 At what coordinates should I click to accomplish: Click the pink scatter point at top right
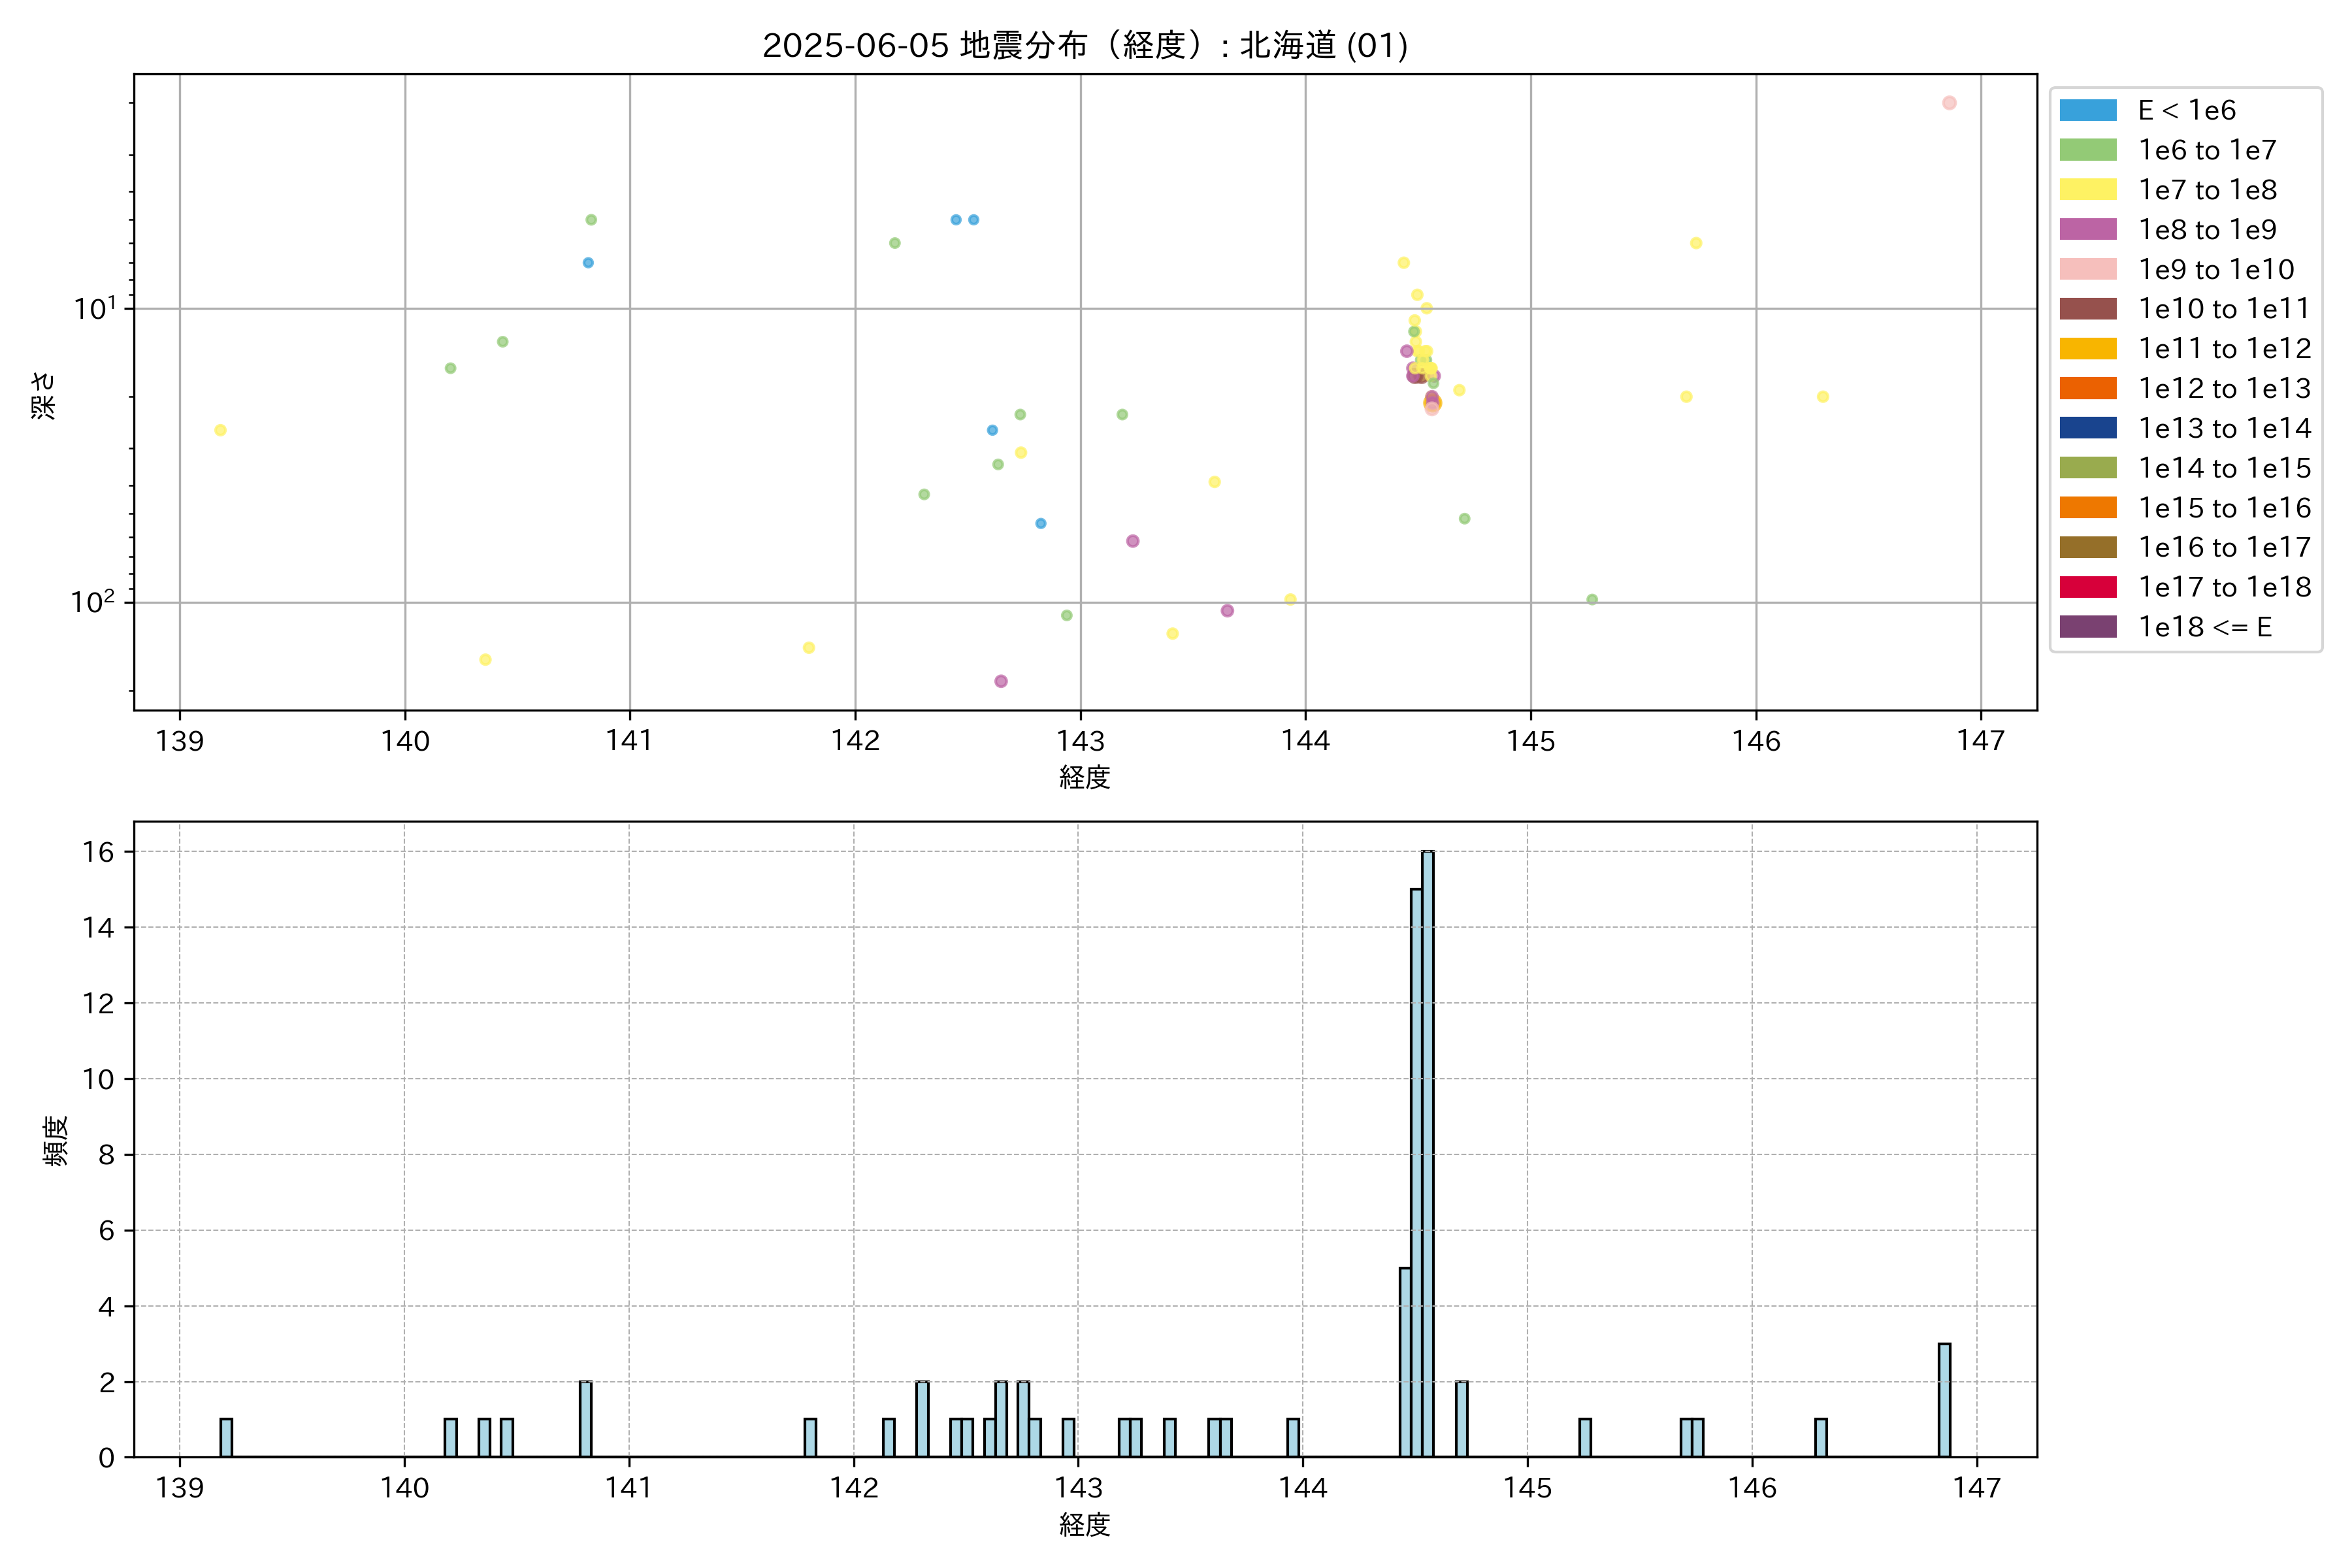1949,103
